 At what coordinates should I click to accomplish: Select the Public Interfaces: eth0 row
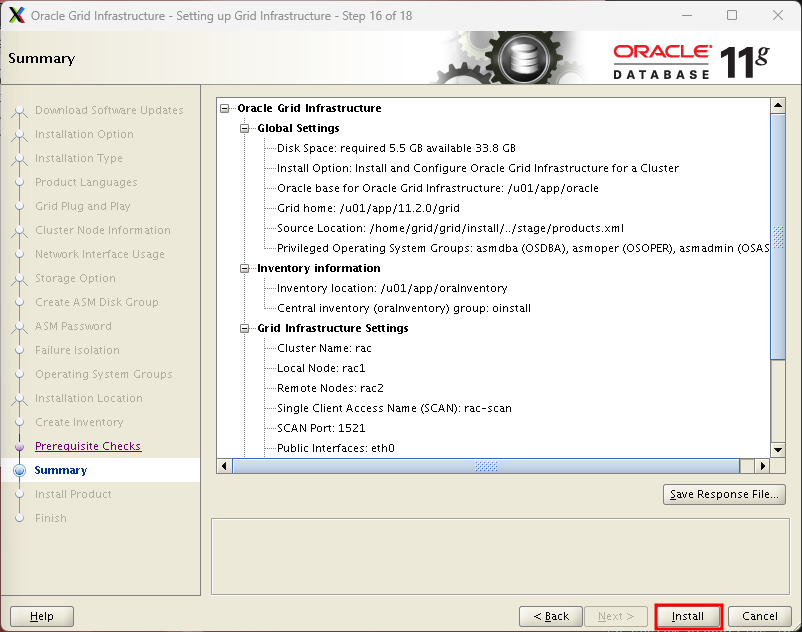(336, 448)
